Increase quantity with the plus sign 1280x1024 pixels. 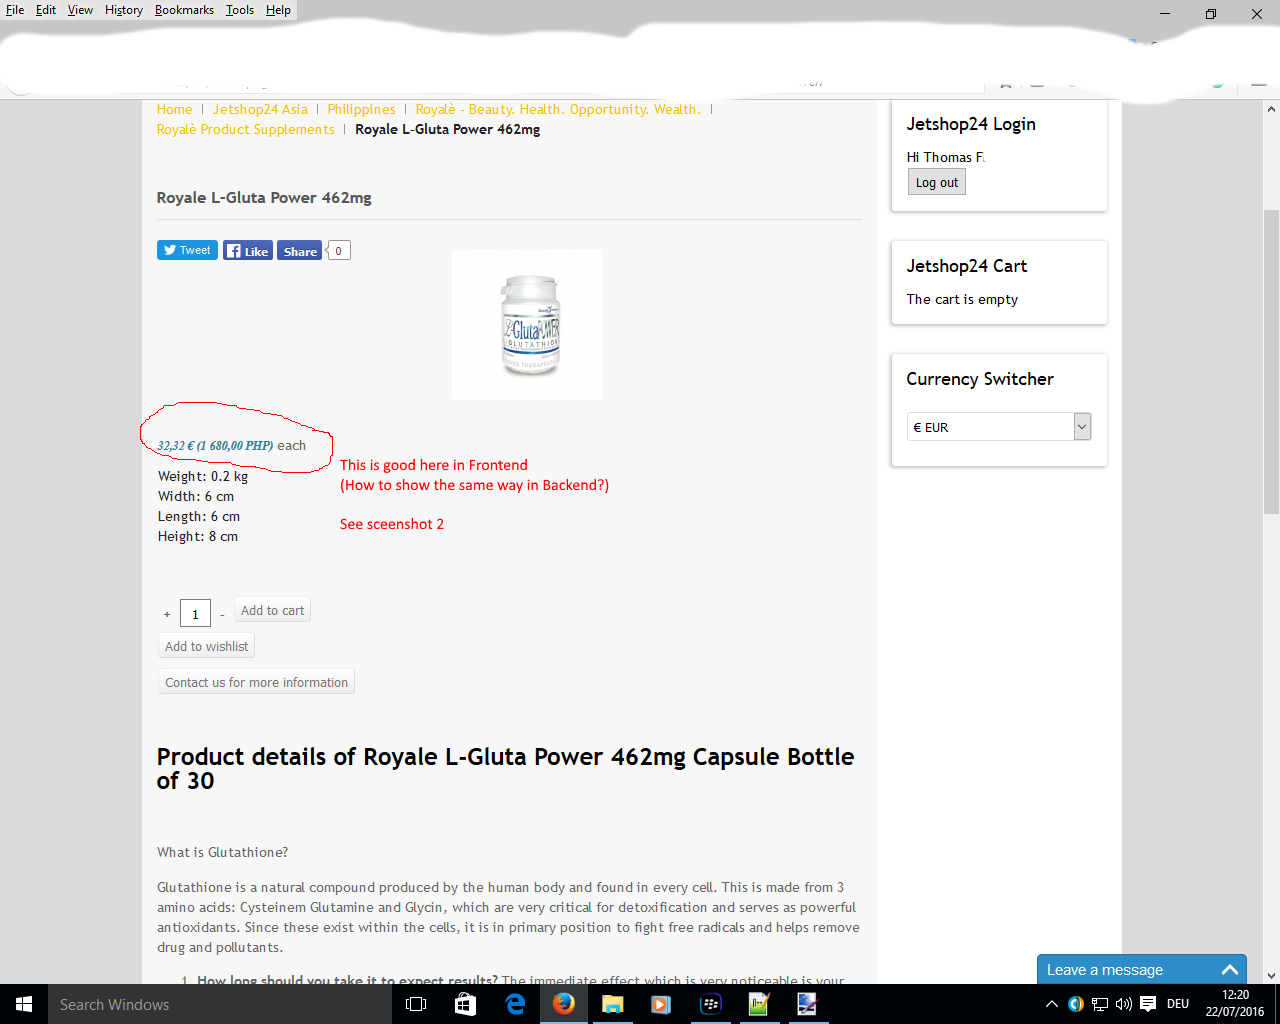click(x=167, y=614)
